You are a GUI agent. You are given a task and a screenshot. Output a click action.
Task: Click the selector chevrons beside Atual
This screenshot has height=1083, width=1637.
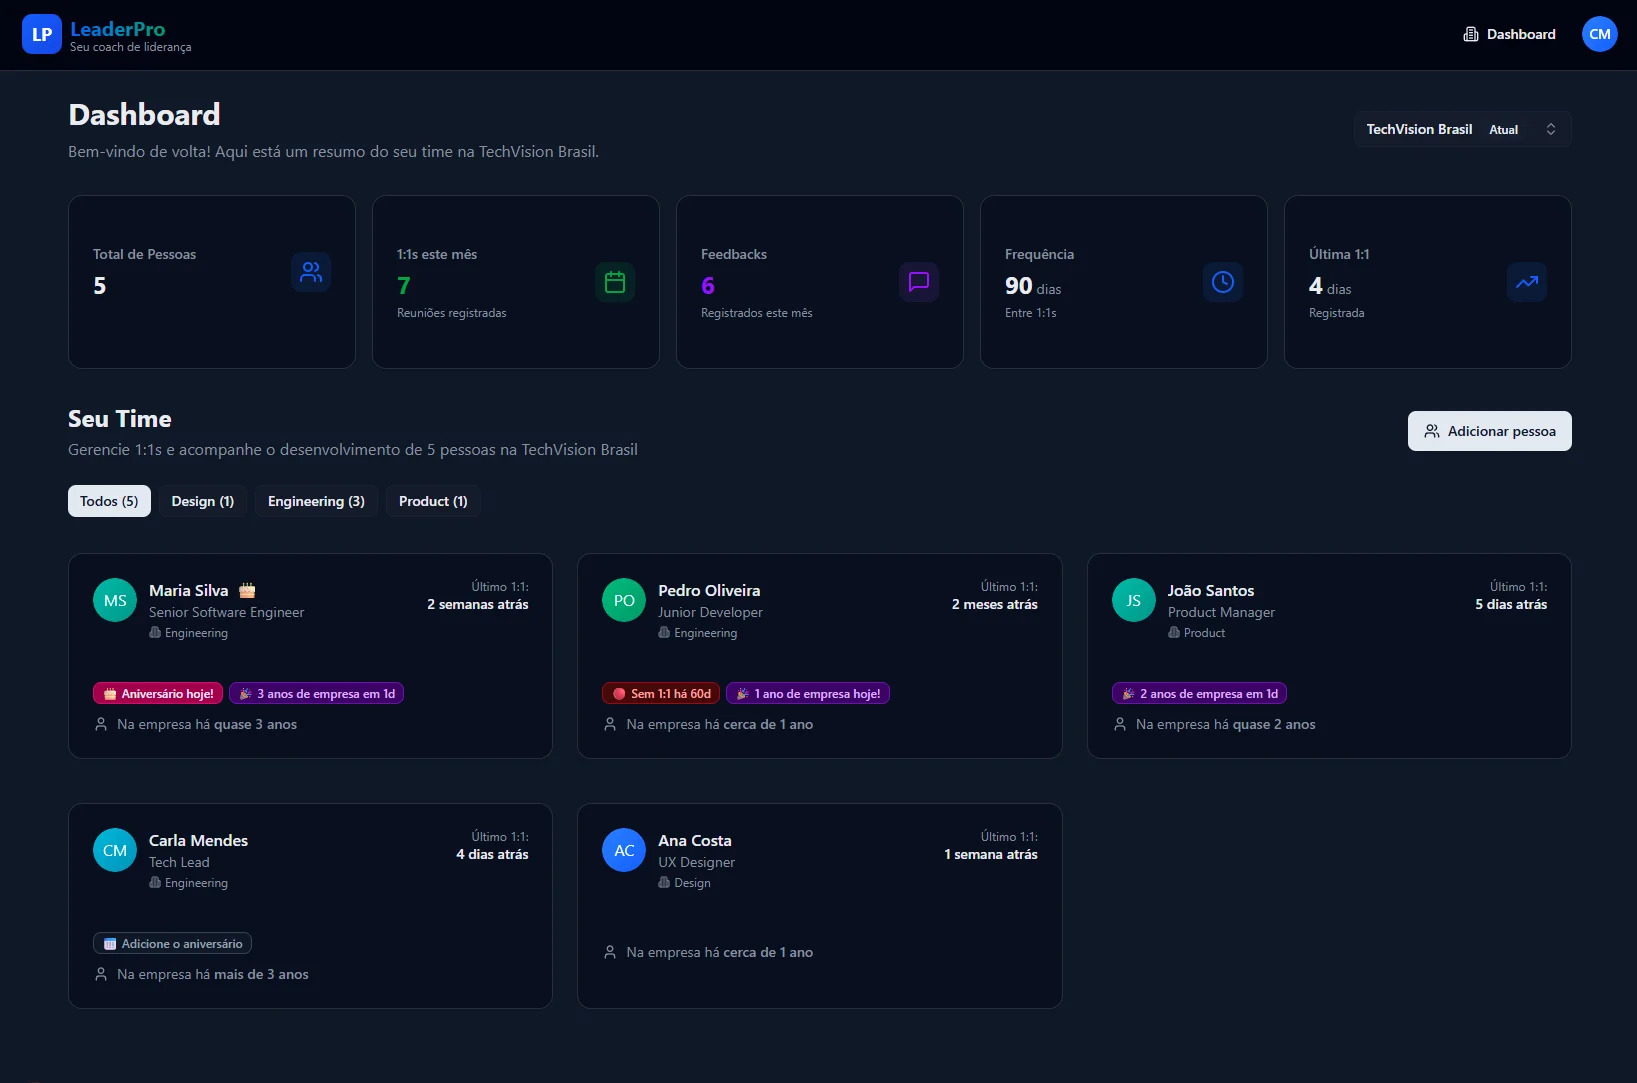tap(1550, 129)
